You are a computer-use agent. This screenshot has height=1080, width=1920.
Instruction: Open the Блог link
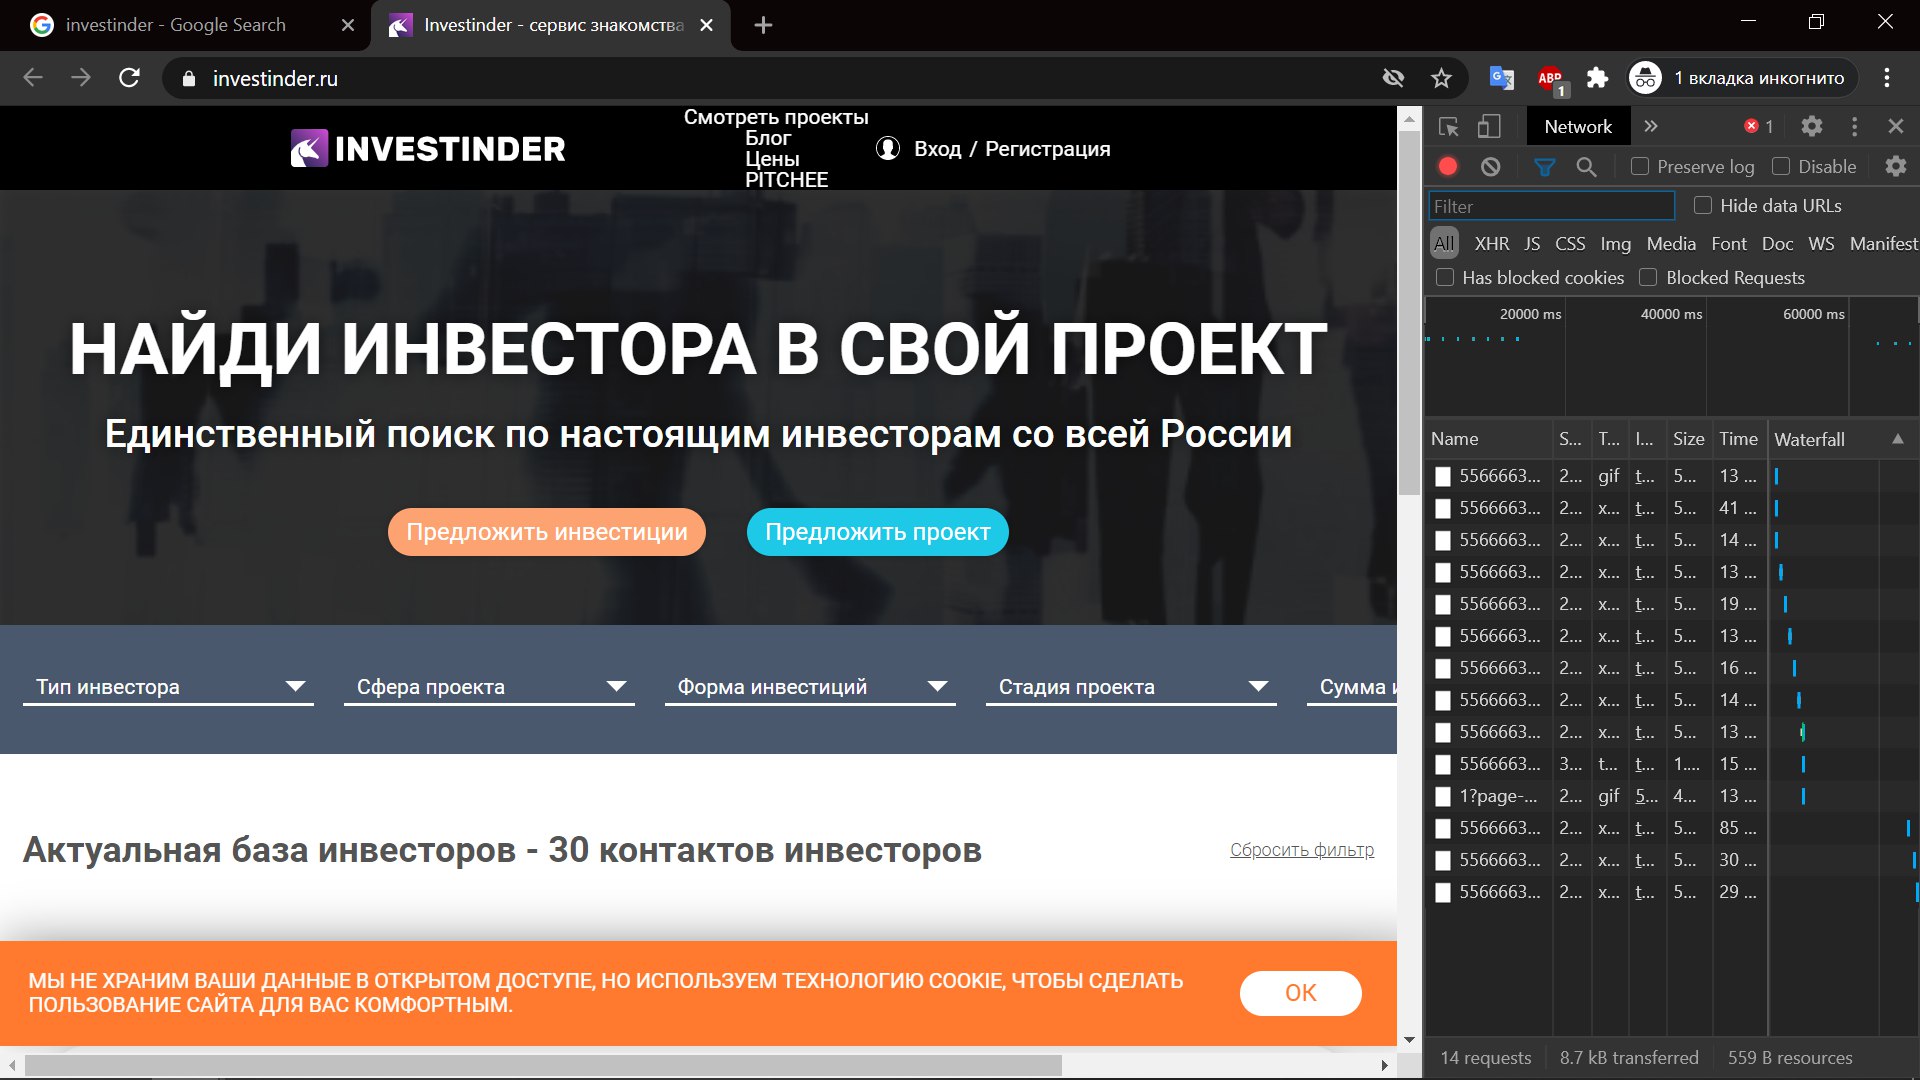(x=768, y=138)
